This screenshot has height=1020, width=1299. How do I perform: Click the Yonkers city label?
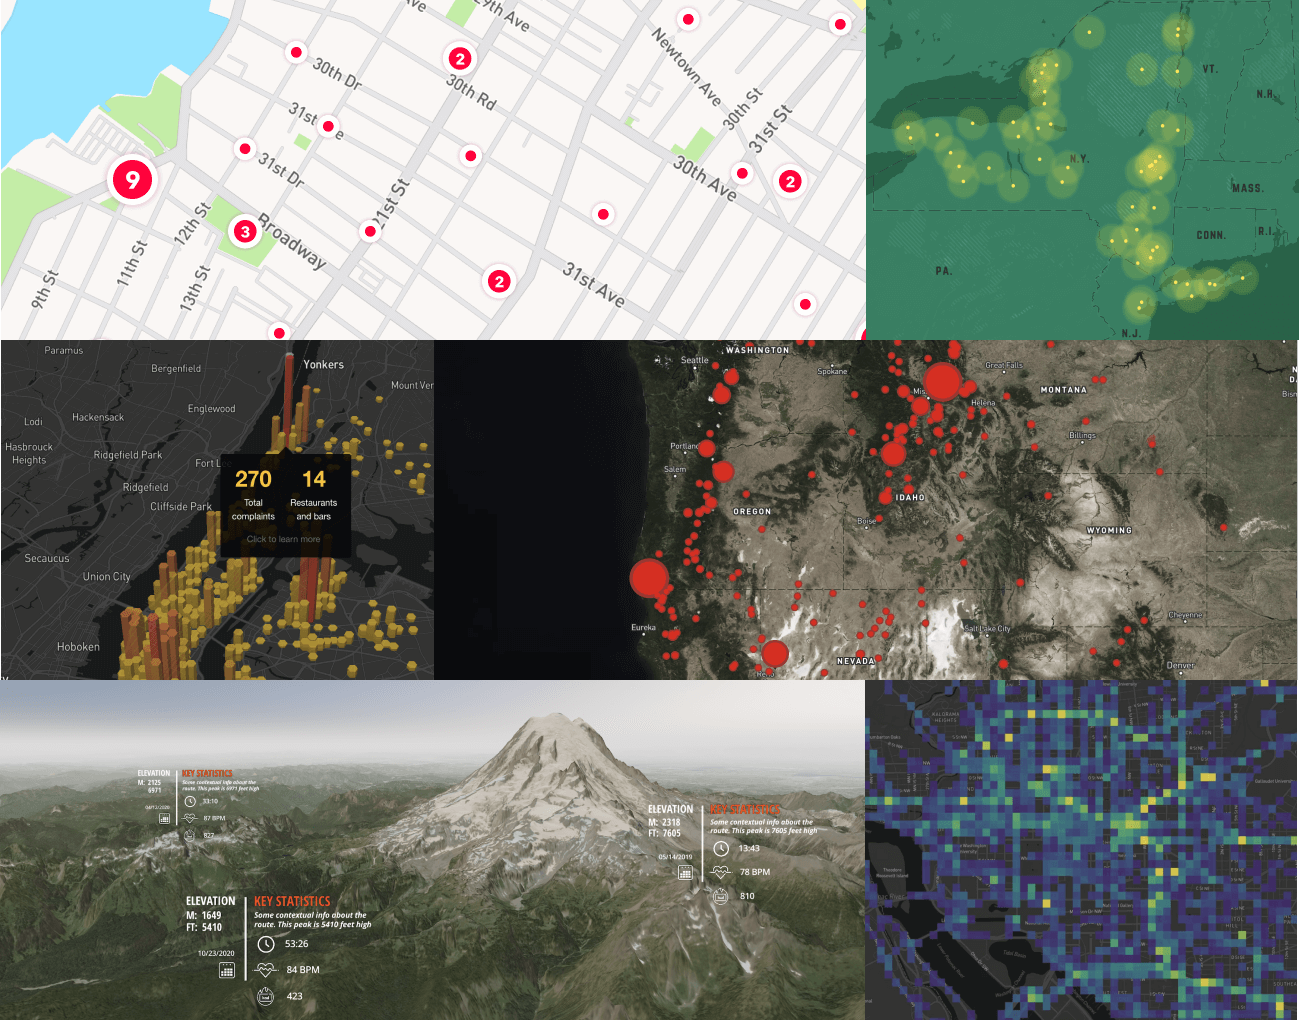coord(324,365)
